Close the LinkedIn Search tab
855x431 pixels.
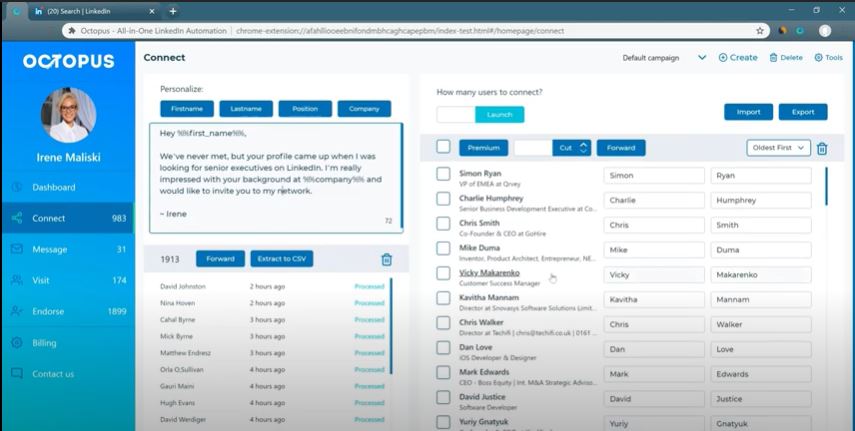pyautogui.click(x=152, y=11)
